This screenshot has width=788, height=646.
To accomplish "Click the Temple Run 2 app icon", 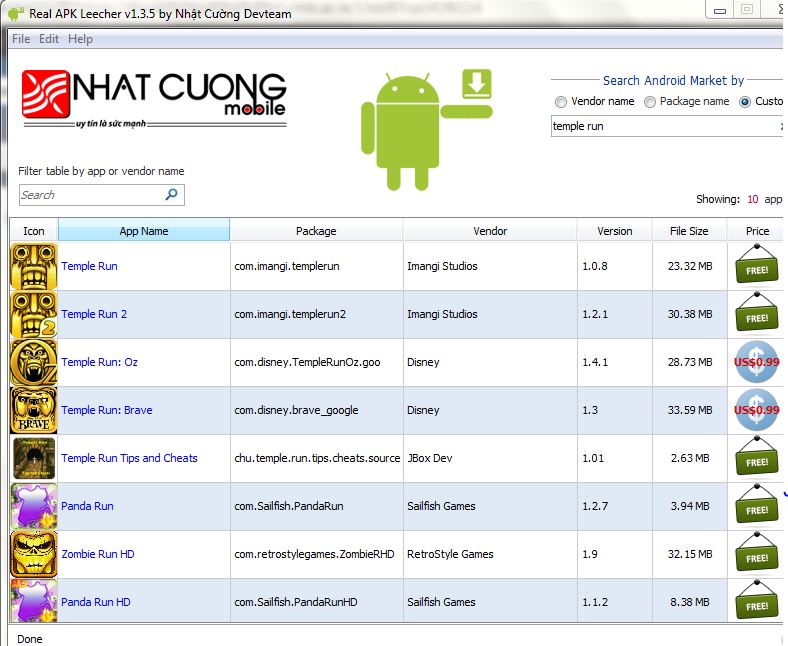I will coord(34,314).
